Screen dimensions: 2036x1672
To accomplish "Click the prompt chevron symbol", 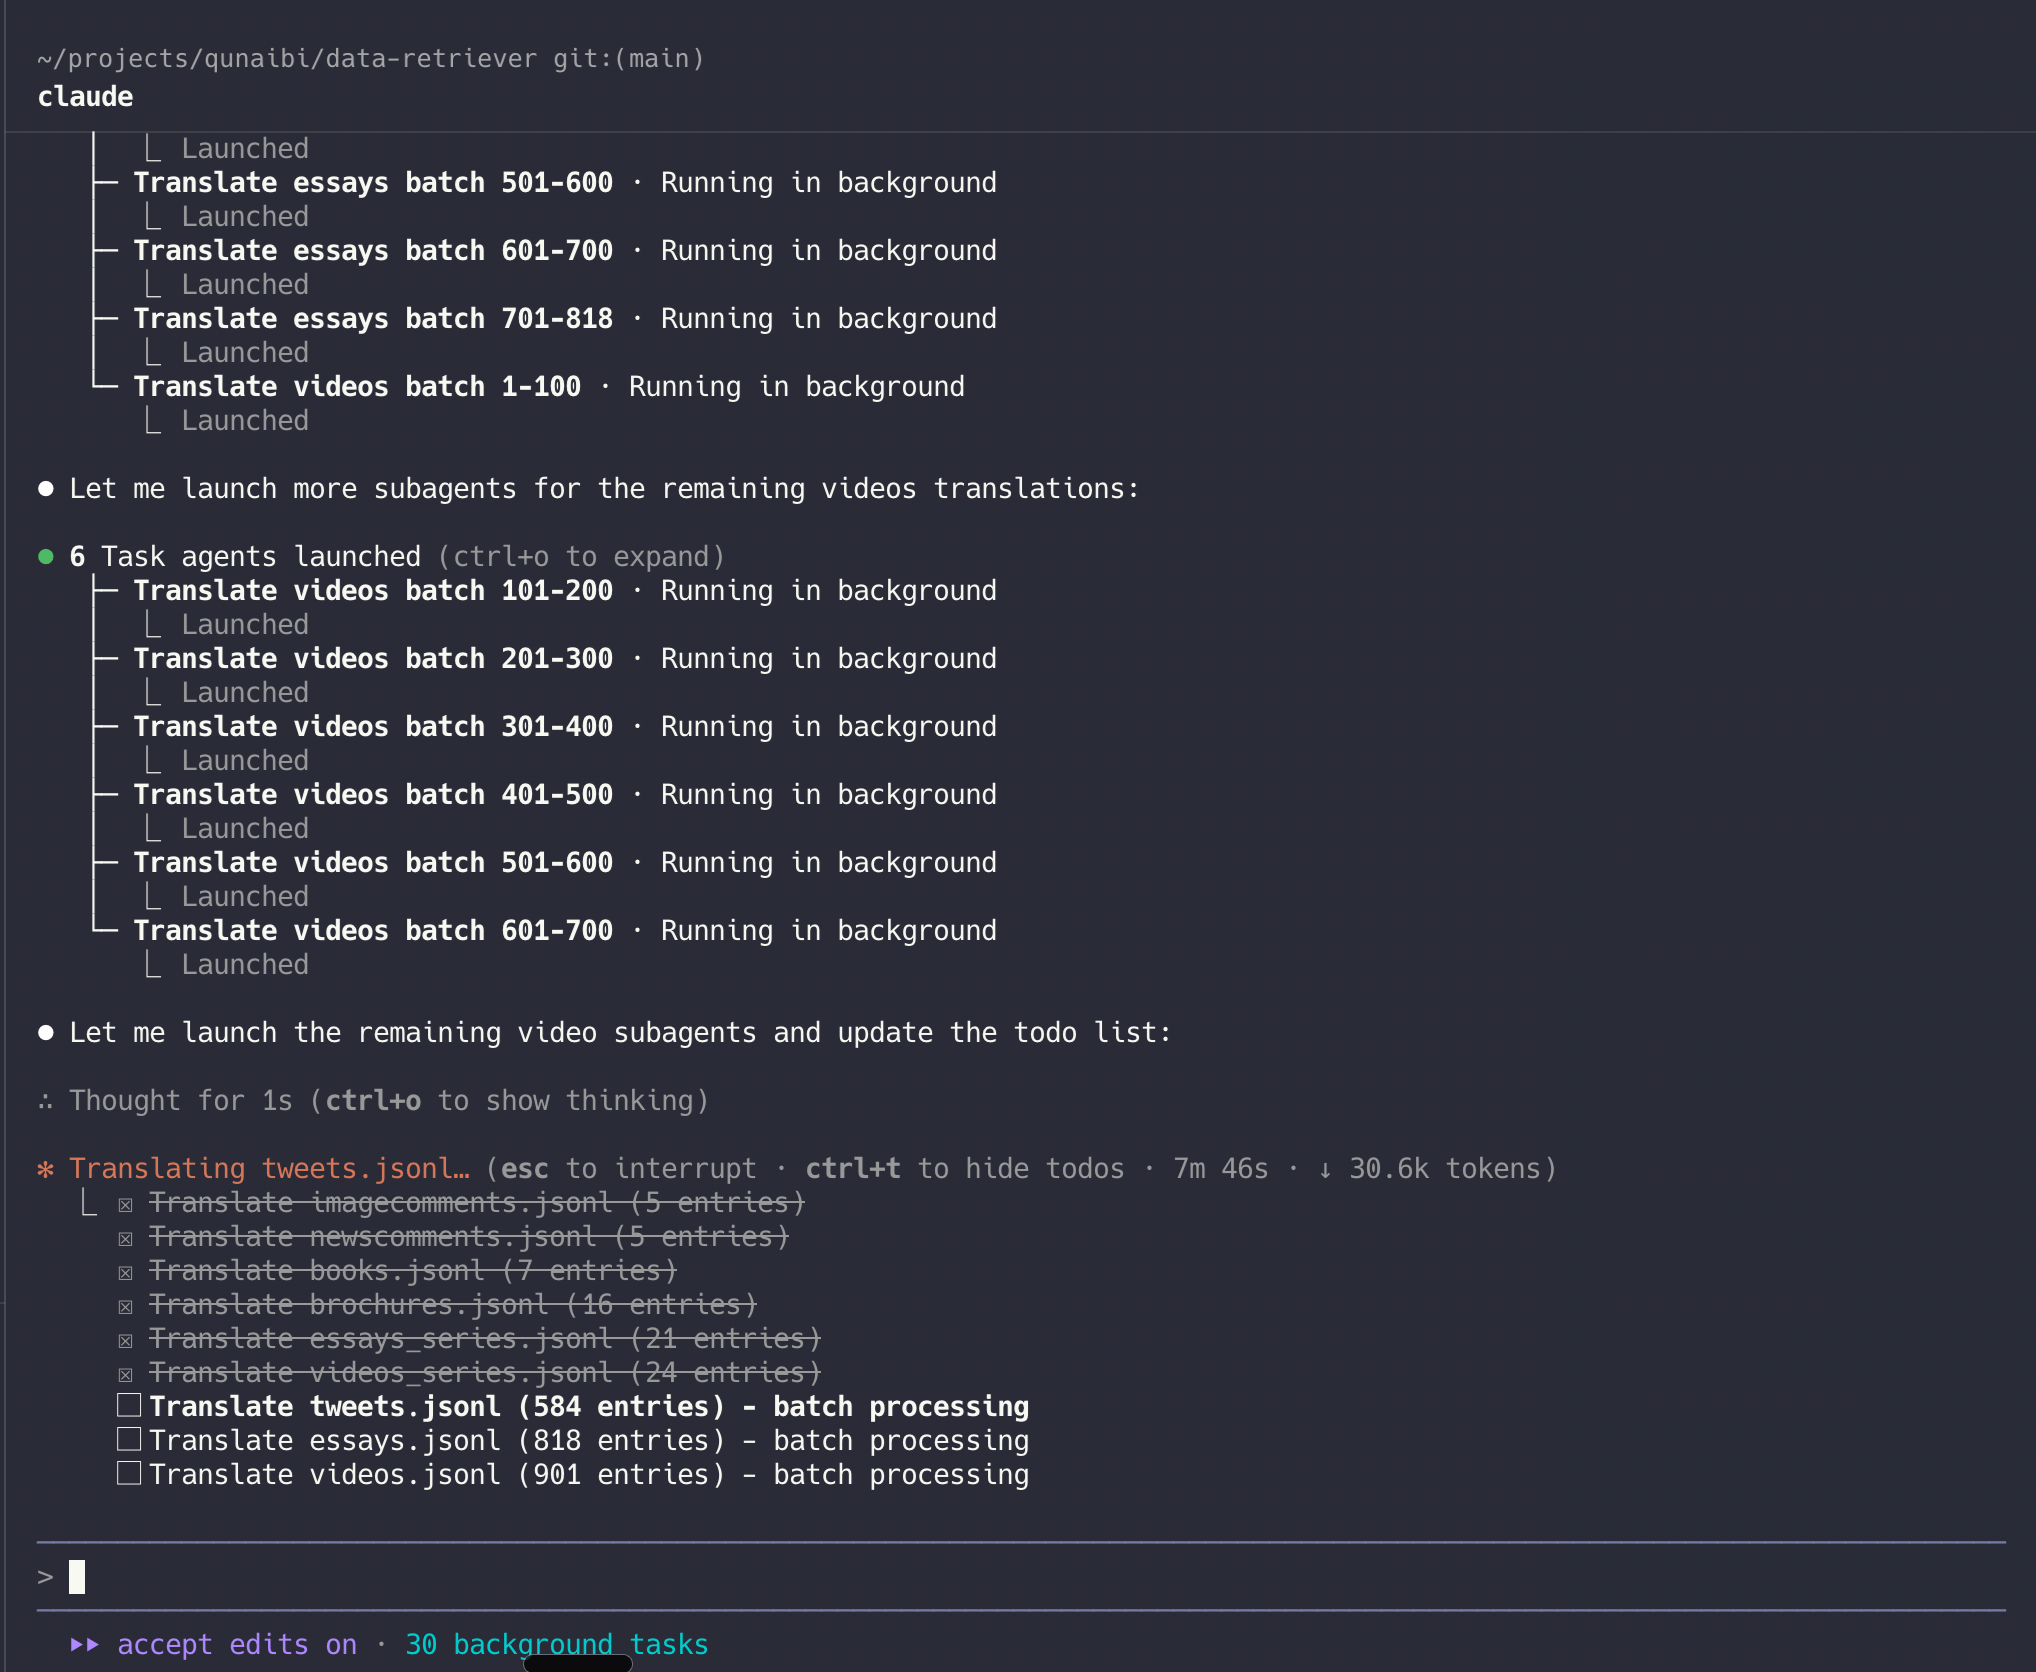I will tap(45, 1578).
